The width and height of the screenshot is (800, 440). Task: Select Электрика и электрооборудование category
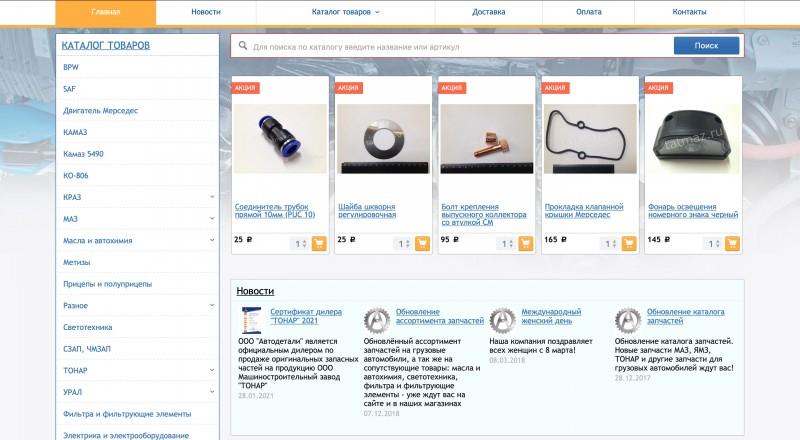tap(126, 435)
